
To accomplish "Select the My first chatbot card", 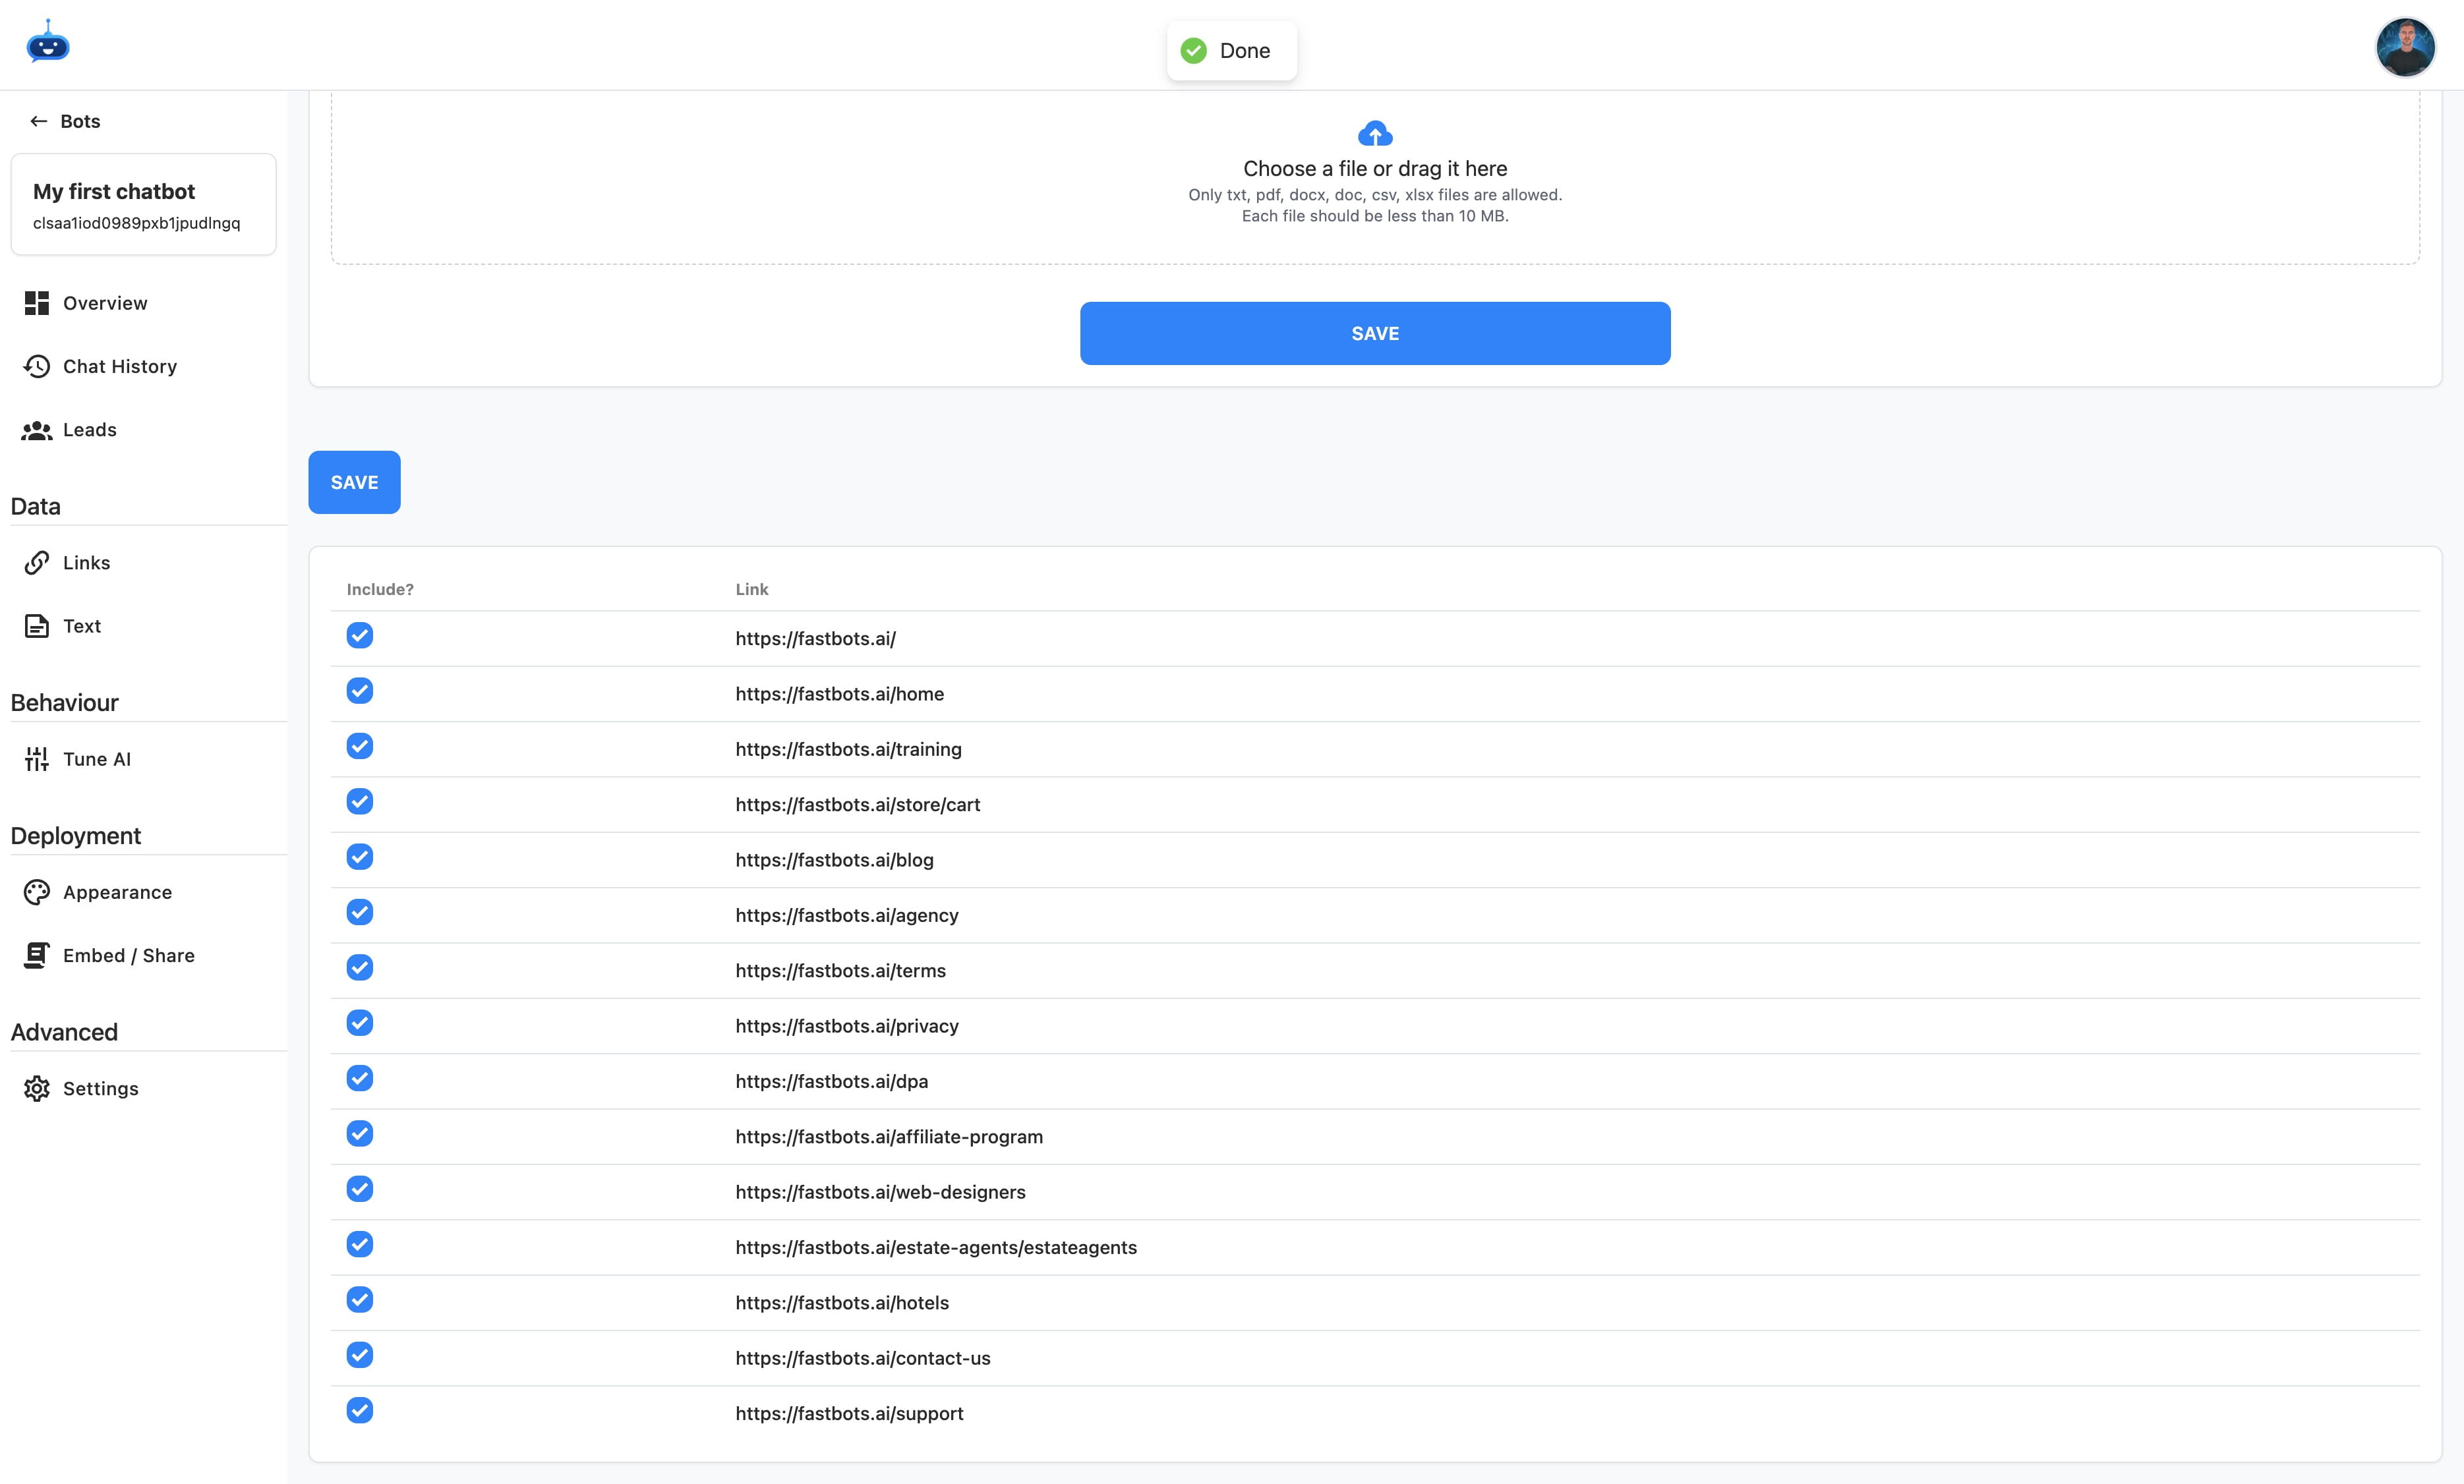I will pyautogui.click(x=143, y=204).
